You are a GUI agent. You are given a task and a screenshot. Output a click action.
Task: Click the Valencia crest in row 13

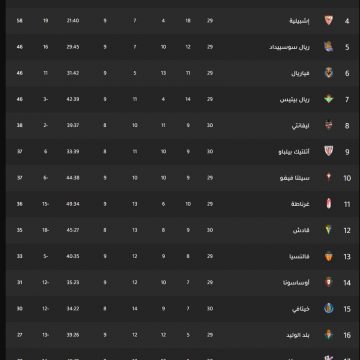point(329,256)
